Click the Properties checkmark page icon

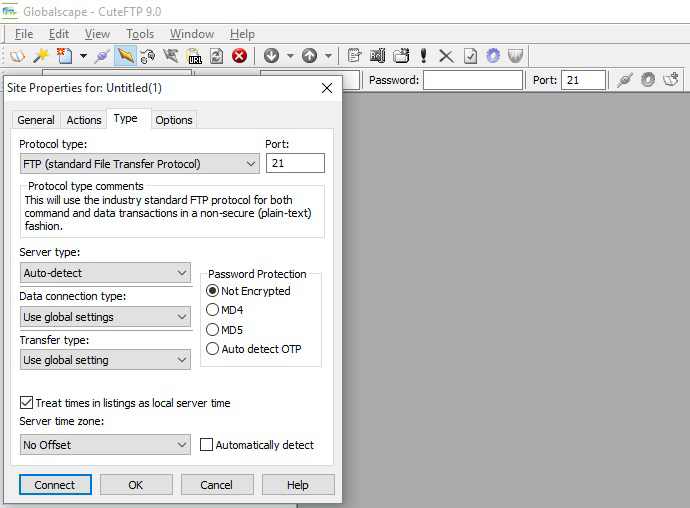[470, 56]
